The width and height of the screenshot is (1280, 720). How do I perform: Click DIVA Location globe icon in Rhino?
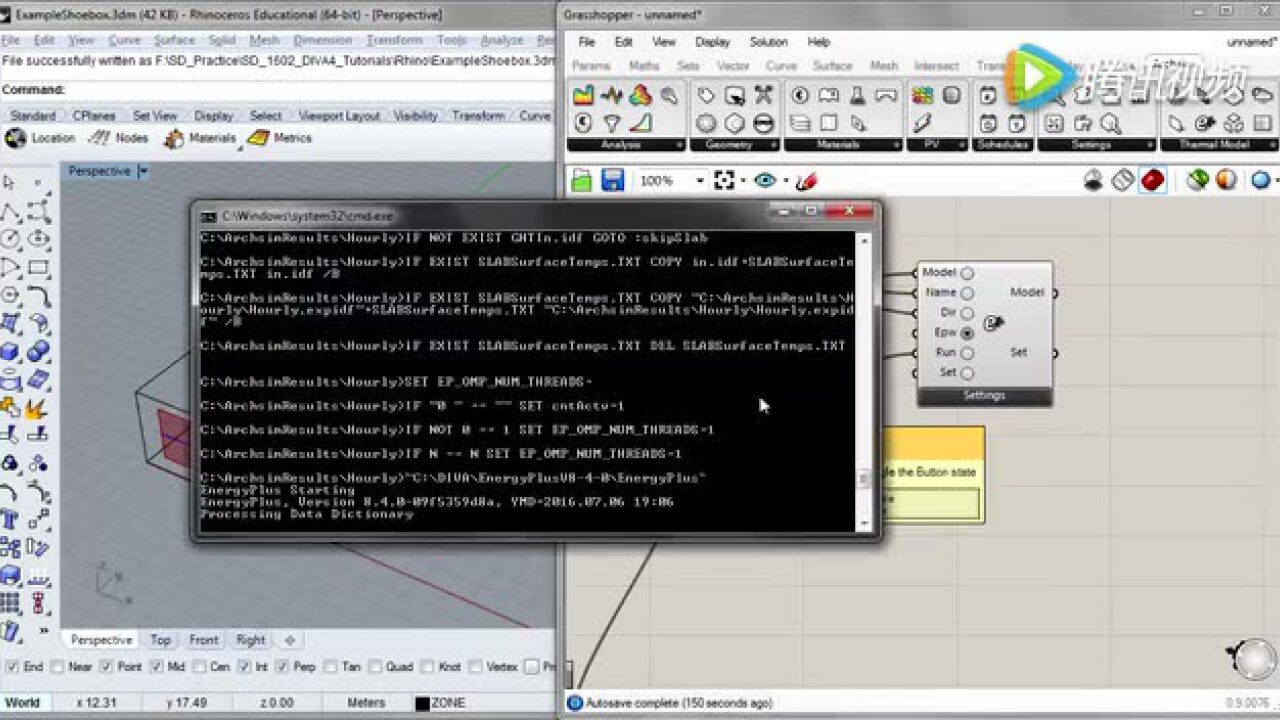15,139
